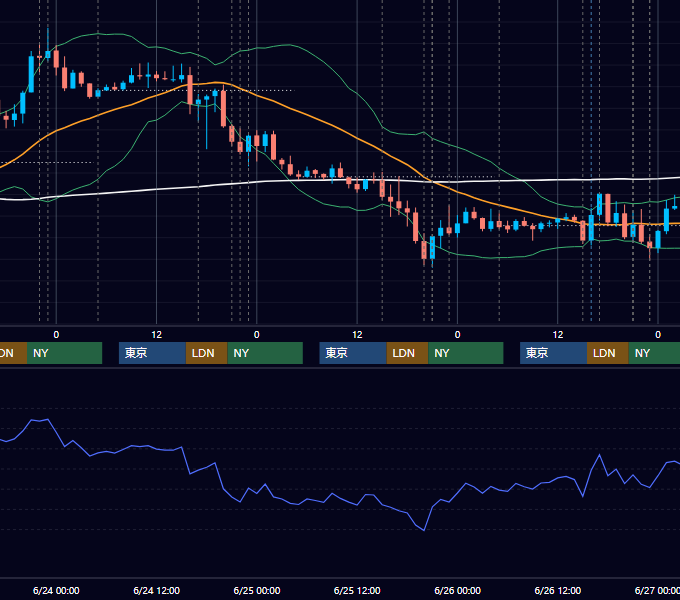Select the June 24 東京 session bar
680x600 pixels.
tap(153, 353)
